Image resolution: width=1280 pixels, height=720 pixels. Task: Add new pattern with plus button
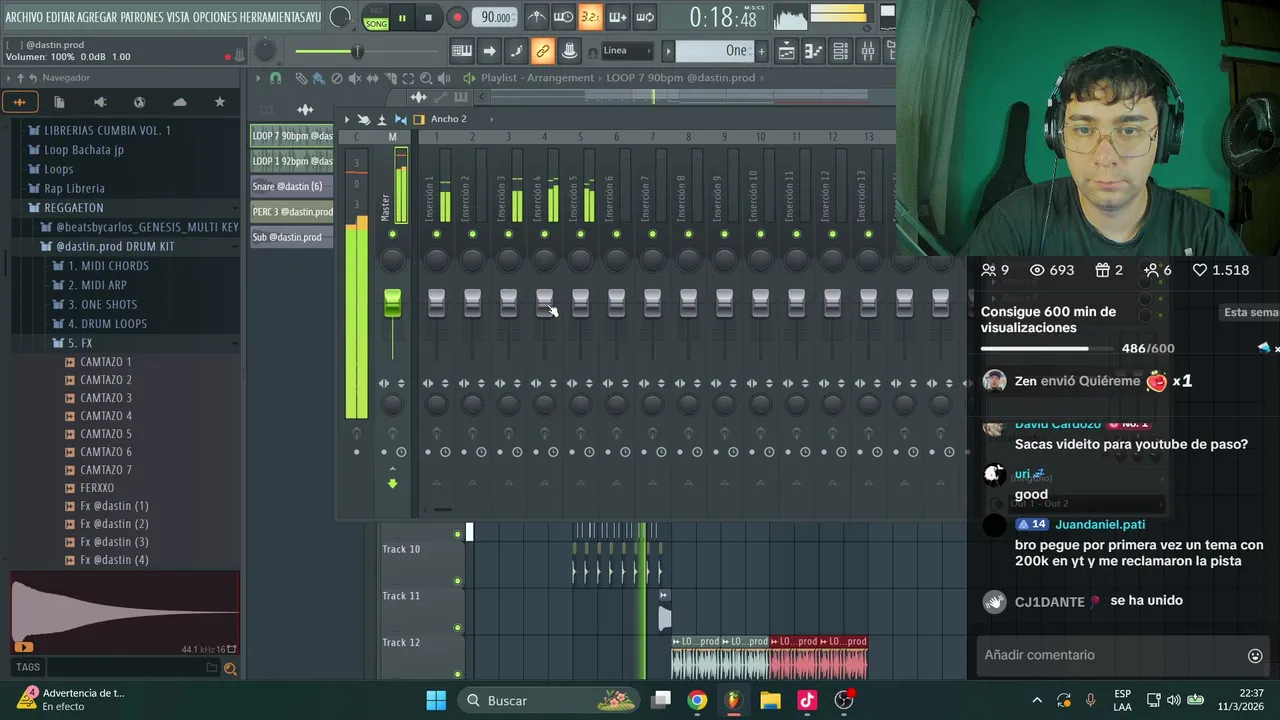(x=761, y=51)
